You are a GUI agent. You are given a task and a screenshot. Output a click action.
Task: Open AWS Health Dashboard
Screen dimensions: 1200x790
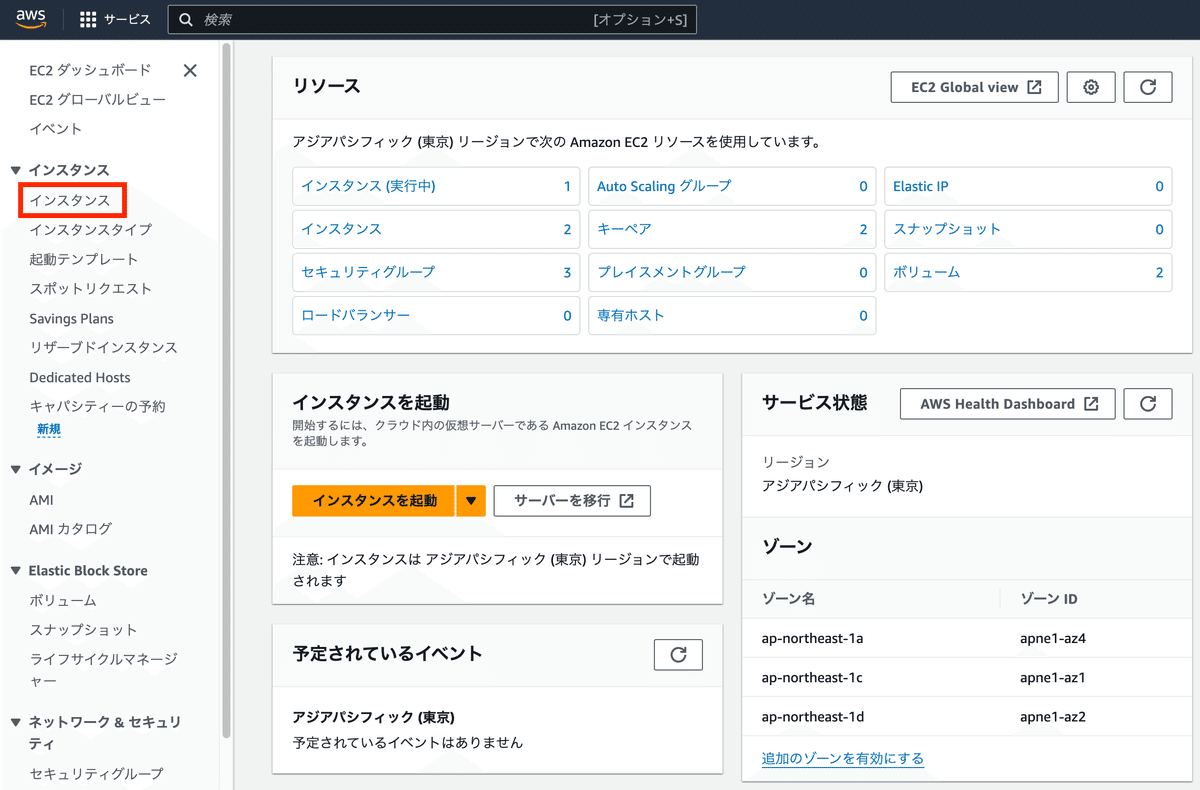pyautogui.click(x=1008, y=404)
